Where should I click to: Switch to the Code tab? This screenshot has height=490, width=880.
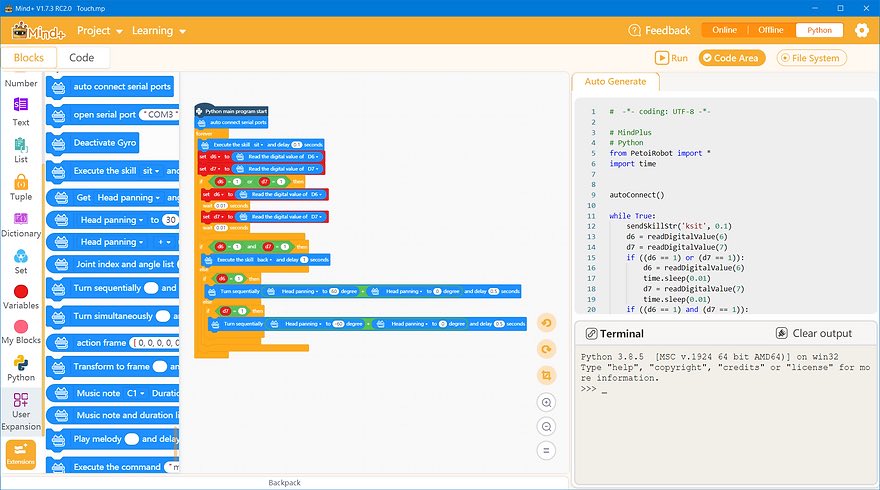click(x=82, y=58)
